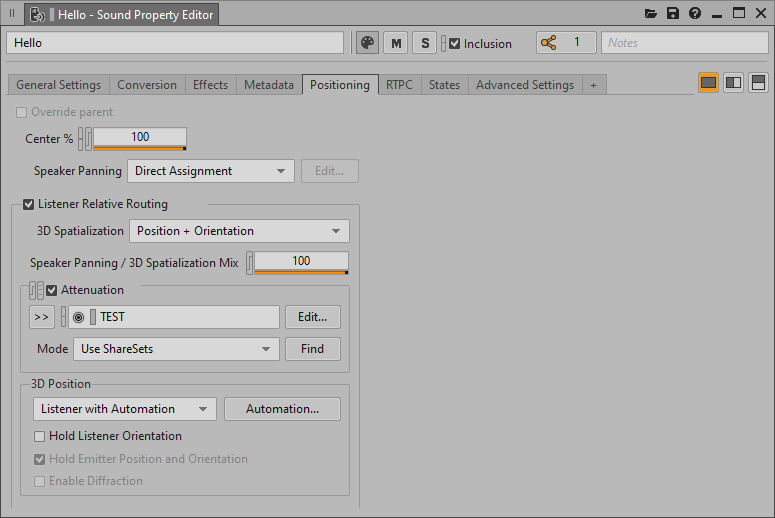Switch to side-by-side split layout view
The image size is (775, 518).
pos(733,83)
